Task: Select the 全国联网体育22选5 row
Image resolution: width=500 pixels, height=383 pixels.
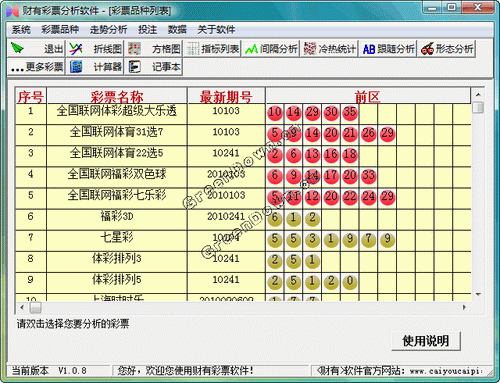Action: 243,156
